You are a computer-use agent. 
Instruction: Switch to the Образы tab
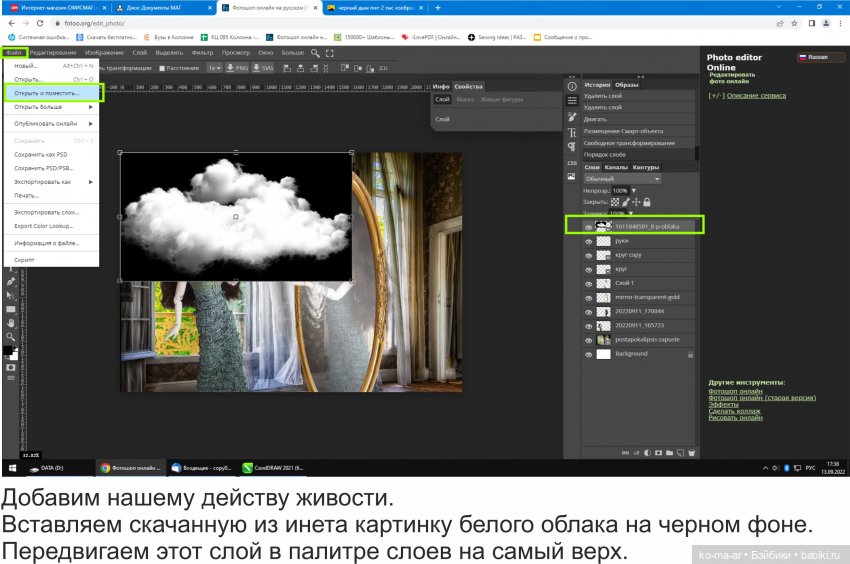coord(627,85)
